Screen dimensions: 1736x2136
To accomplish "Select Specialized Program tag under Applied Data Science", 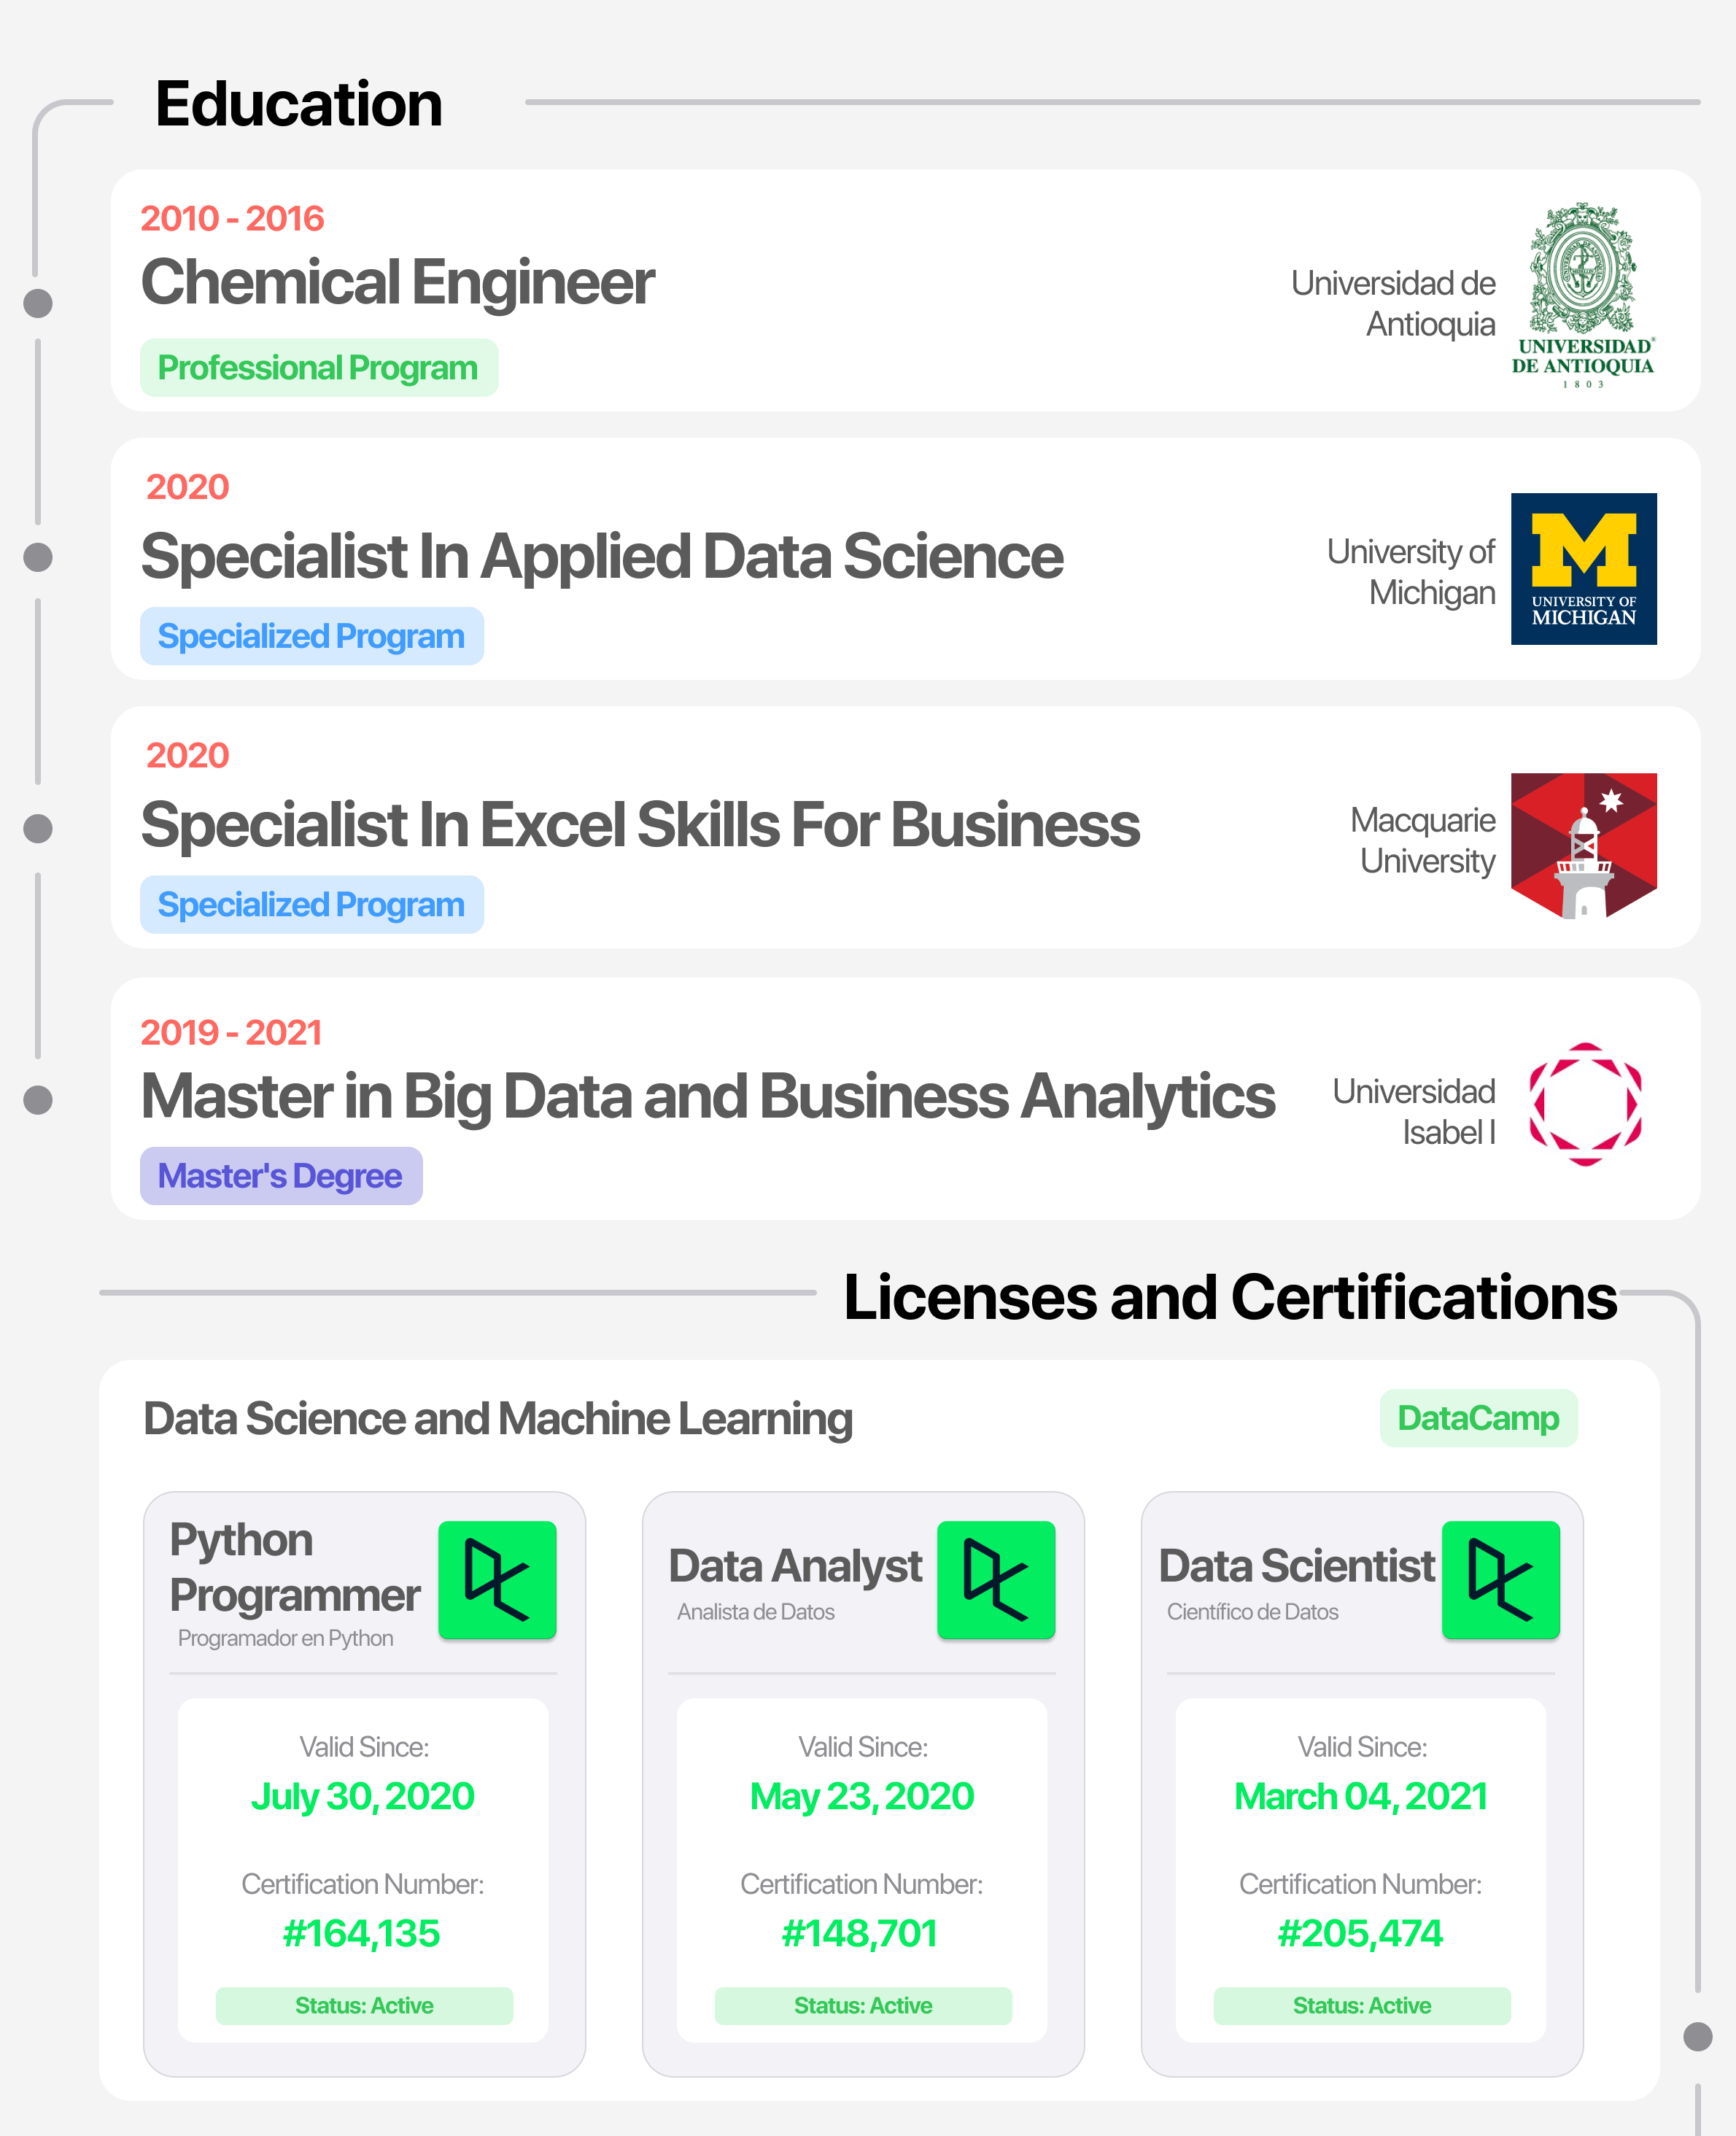I will coord(312,636).
